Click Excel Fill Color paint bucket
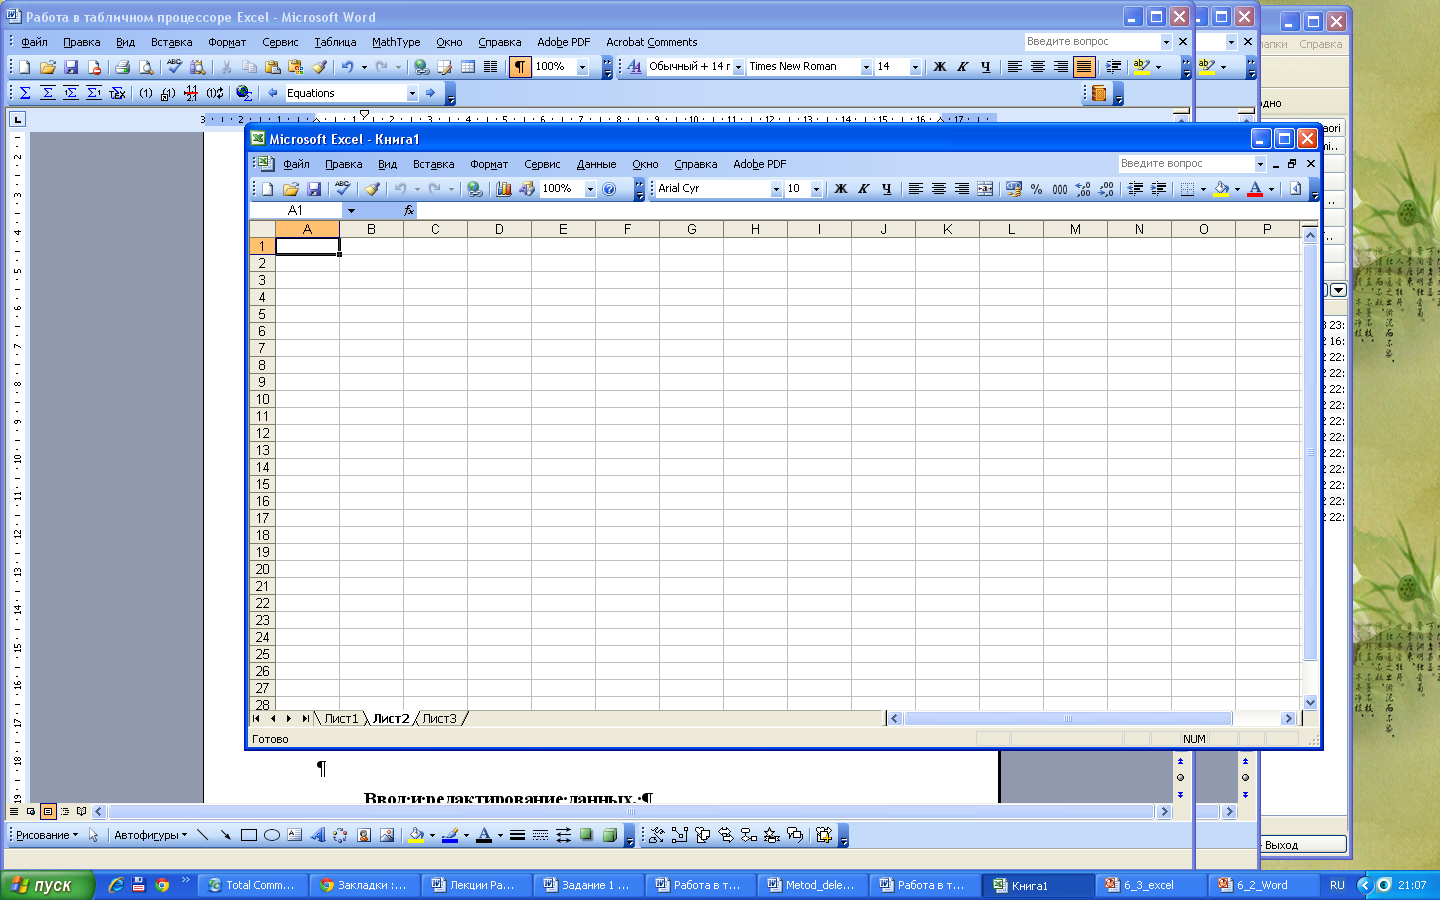The width and height of the screenshot is (1440, 900). (x=1221, y=189)
